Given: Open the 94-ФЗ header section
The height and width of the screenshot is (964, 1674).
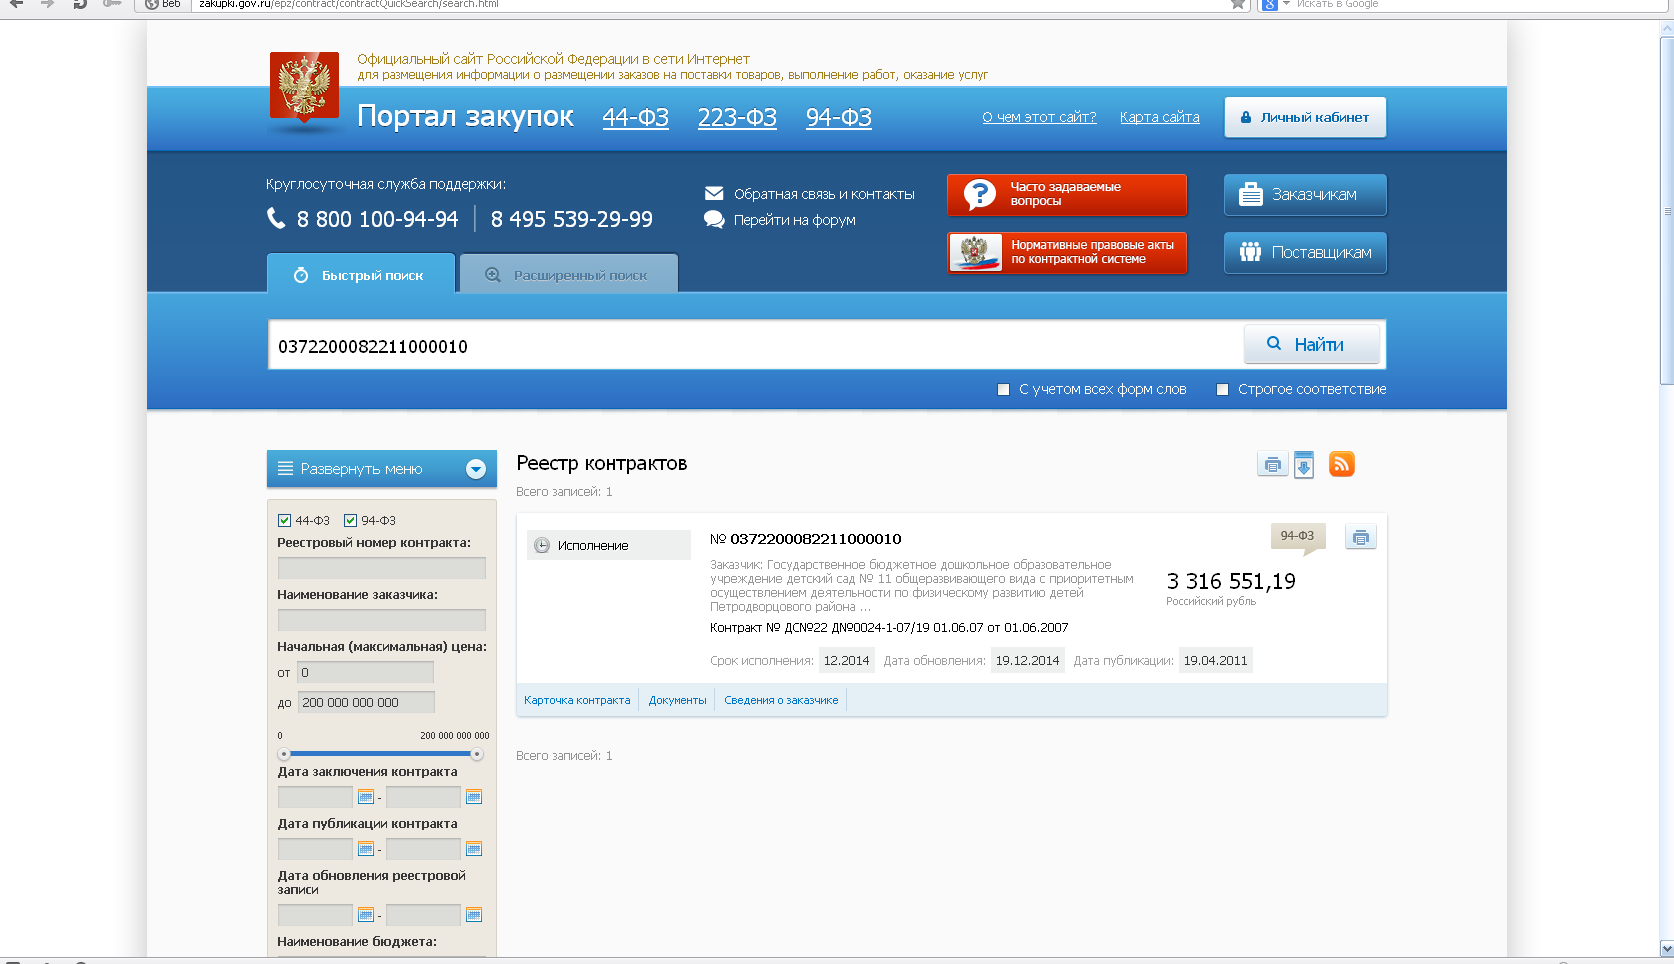Looking at the screenshot, I should pyautogui.click(x=839, y=117).
